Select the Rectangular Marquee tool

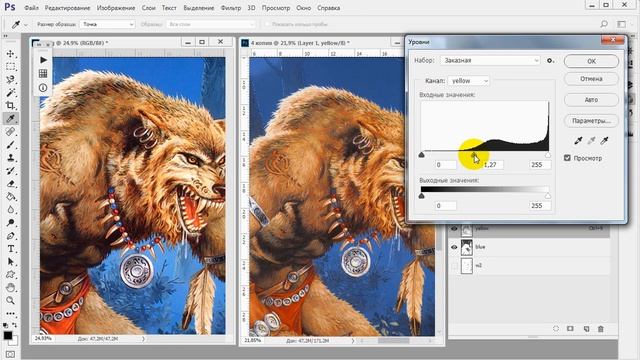[11, 67]
